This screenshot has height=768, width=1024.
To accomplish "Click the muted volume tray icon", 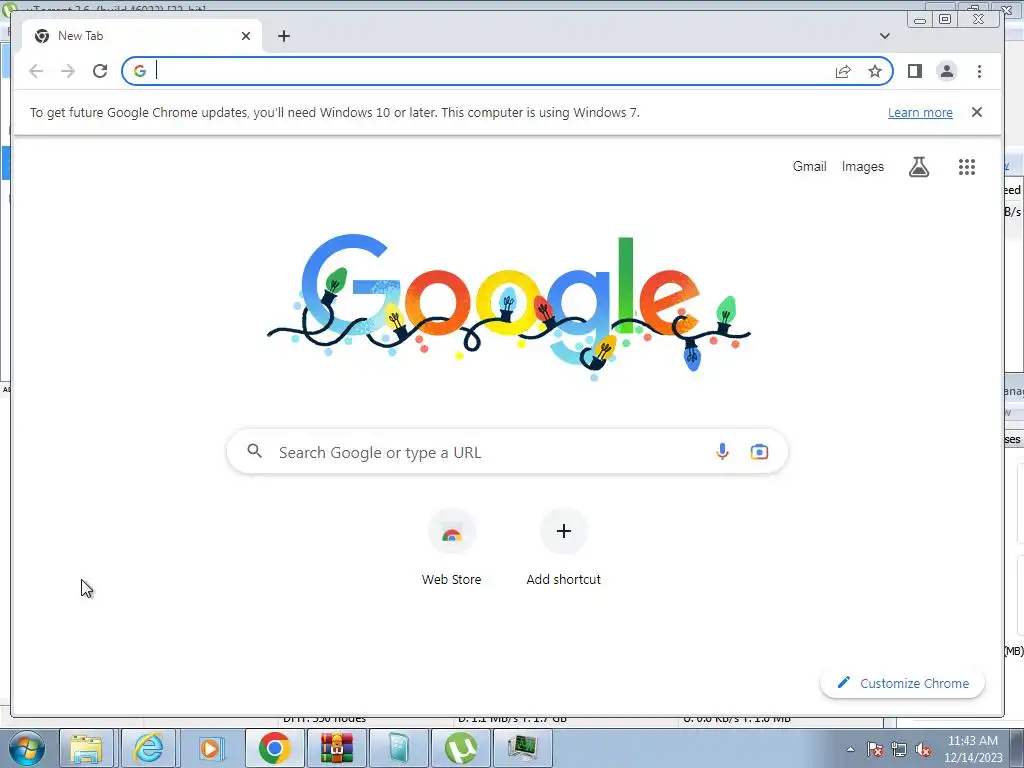I will pos(923,749).
